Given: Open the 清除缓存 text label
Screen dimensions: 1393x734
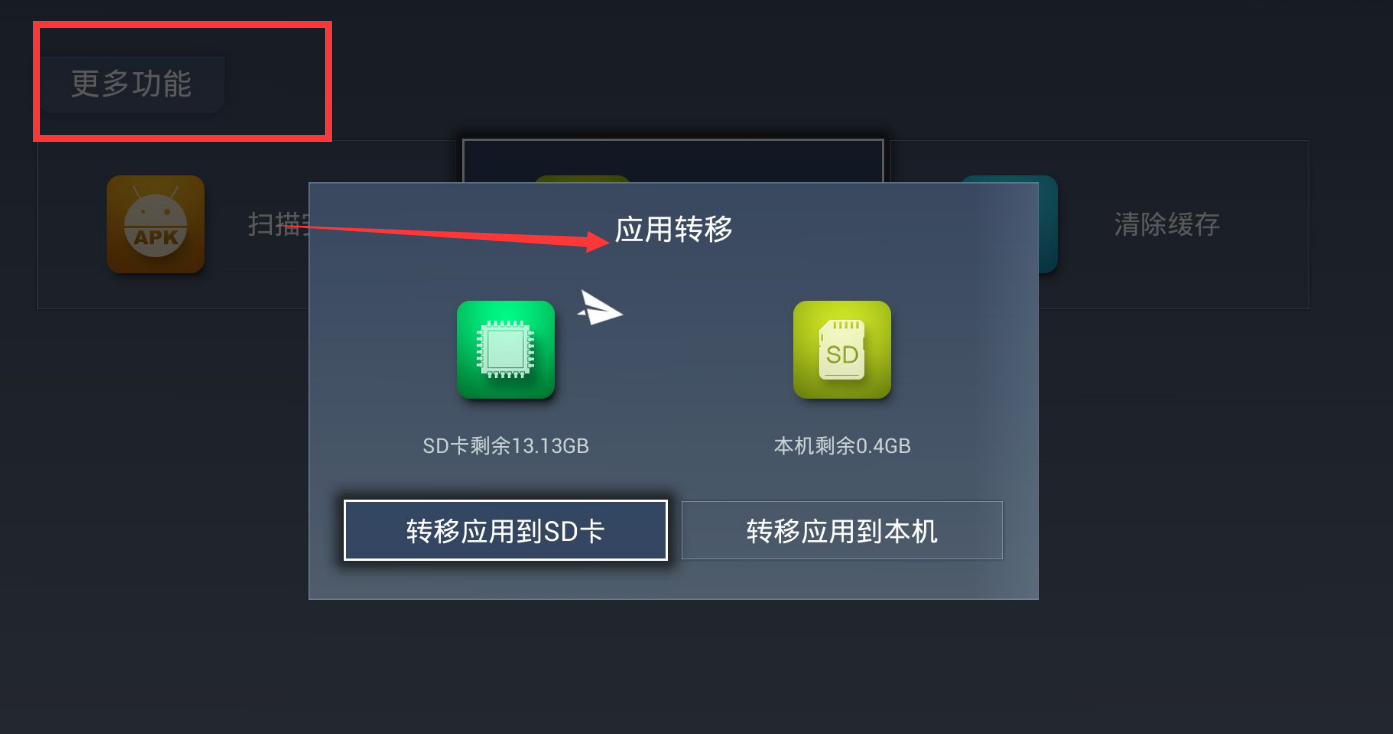Looking at the screenshot, I should click(x=1167, y=224).
